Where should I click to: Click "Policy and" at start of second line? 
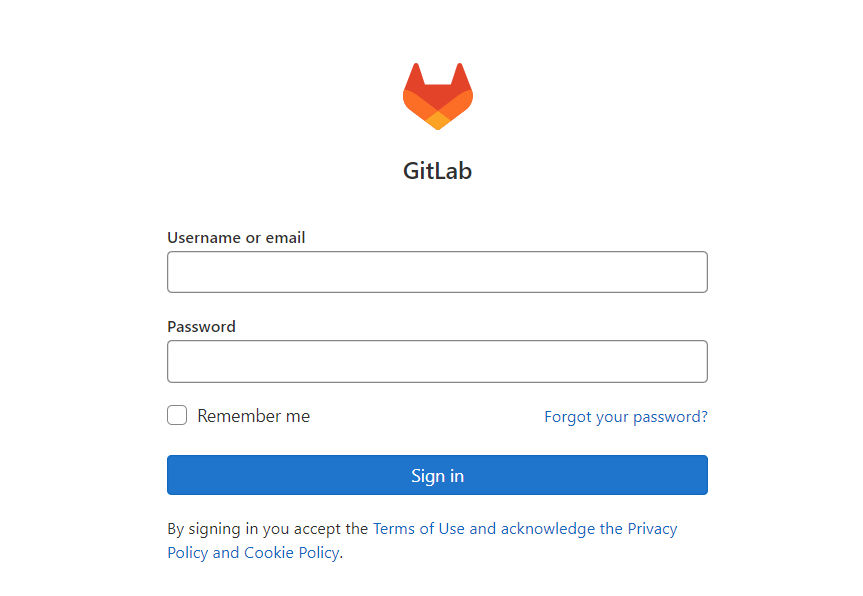click(x=203, y=553)
